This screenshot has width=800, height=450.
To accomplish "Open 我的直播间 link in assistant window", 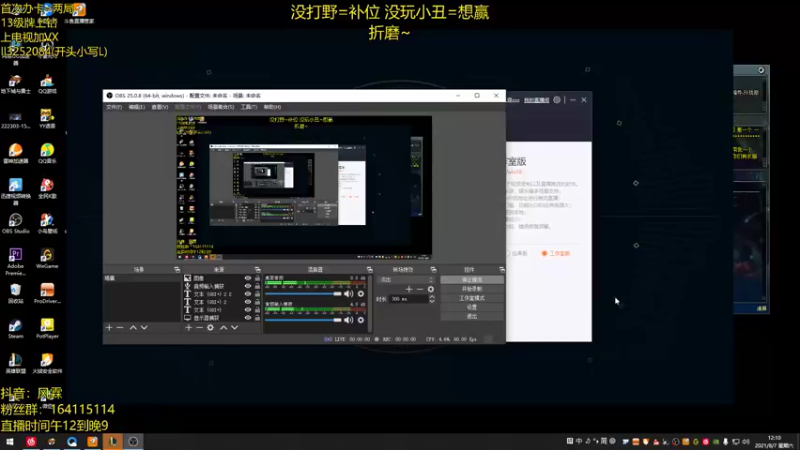I will pos(536,100).
